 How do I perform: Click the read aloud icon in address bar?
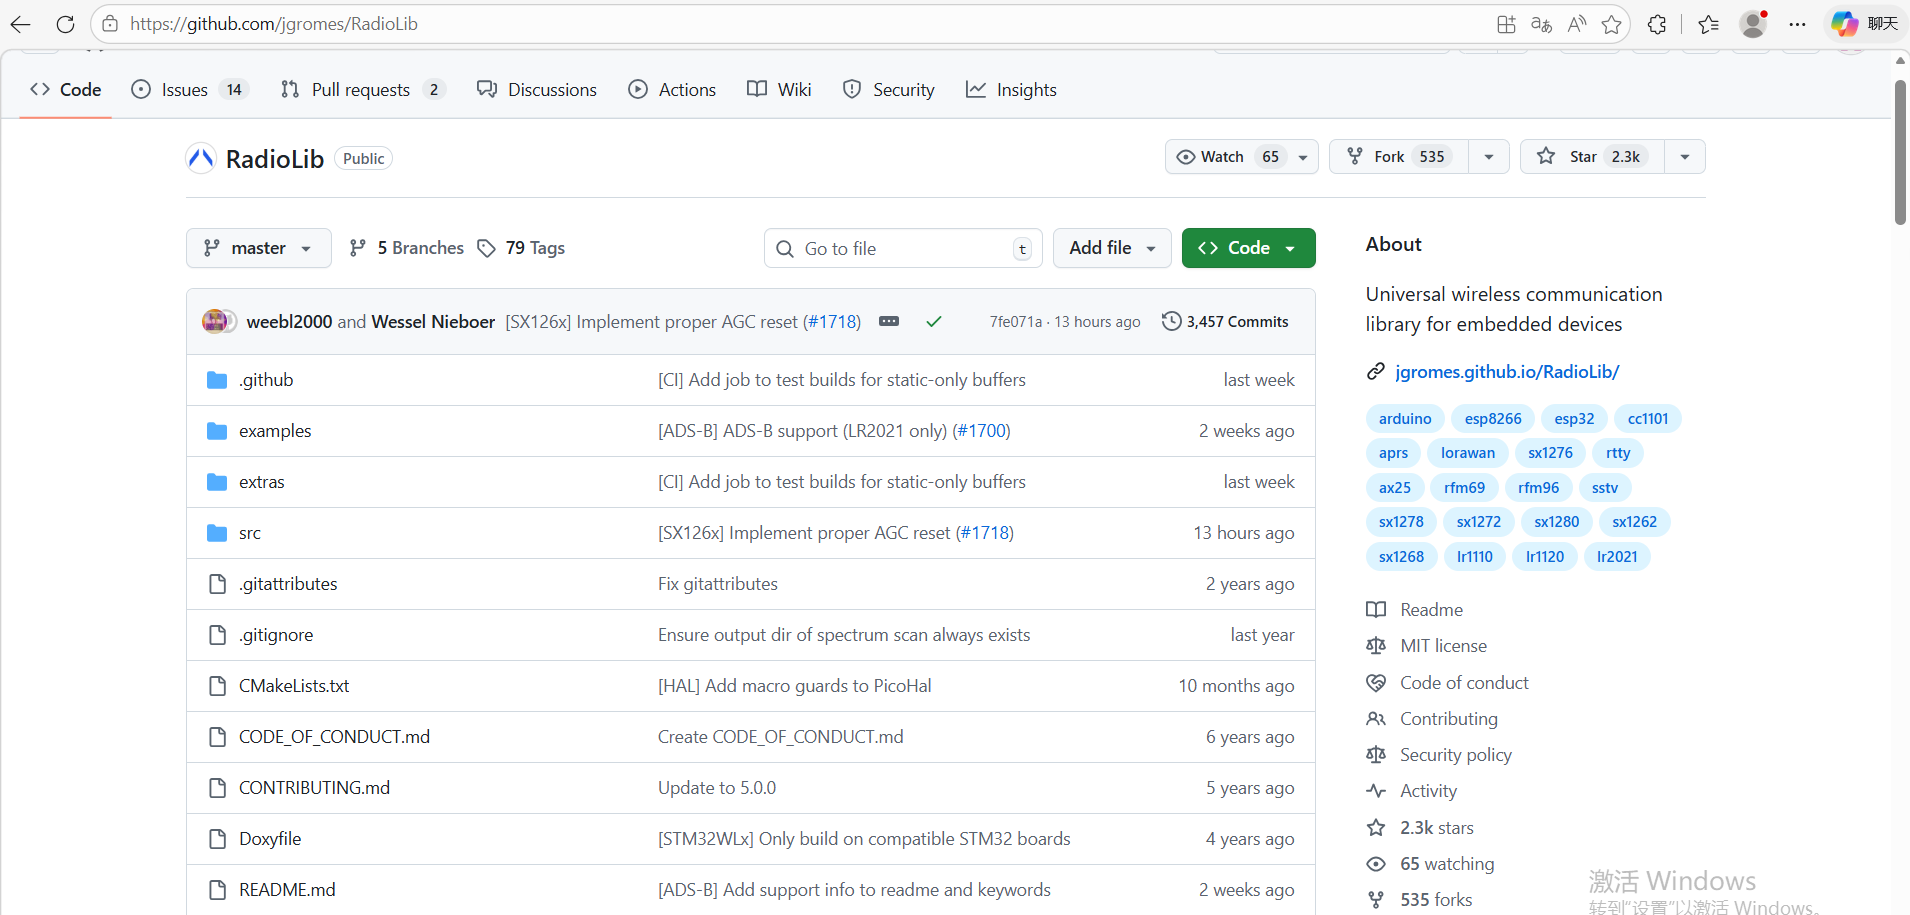point(1577,24)
